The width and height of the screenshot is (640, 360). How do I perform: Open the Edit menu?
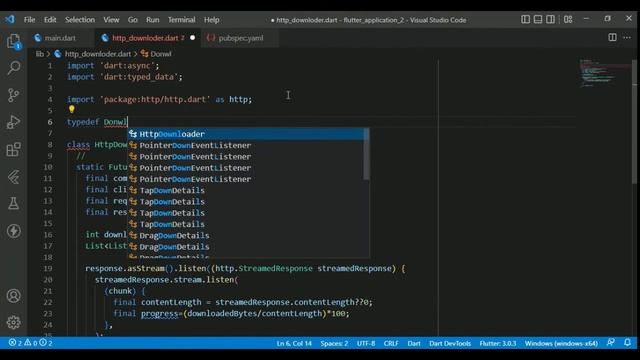pyautogui.click(x=50, y=20)
